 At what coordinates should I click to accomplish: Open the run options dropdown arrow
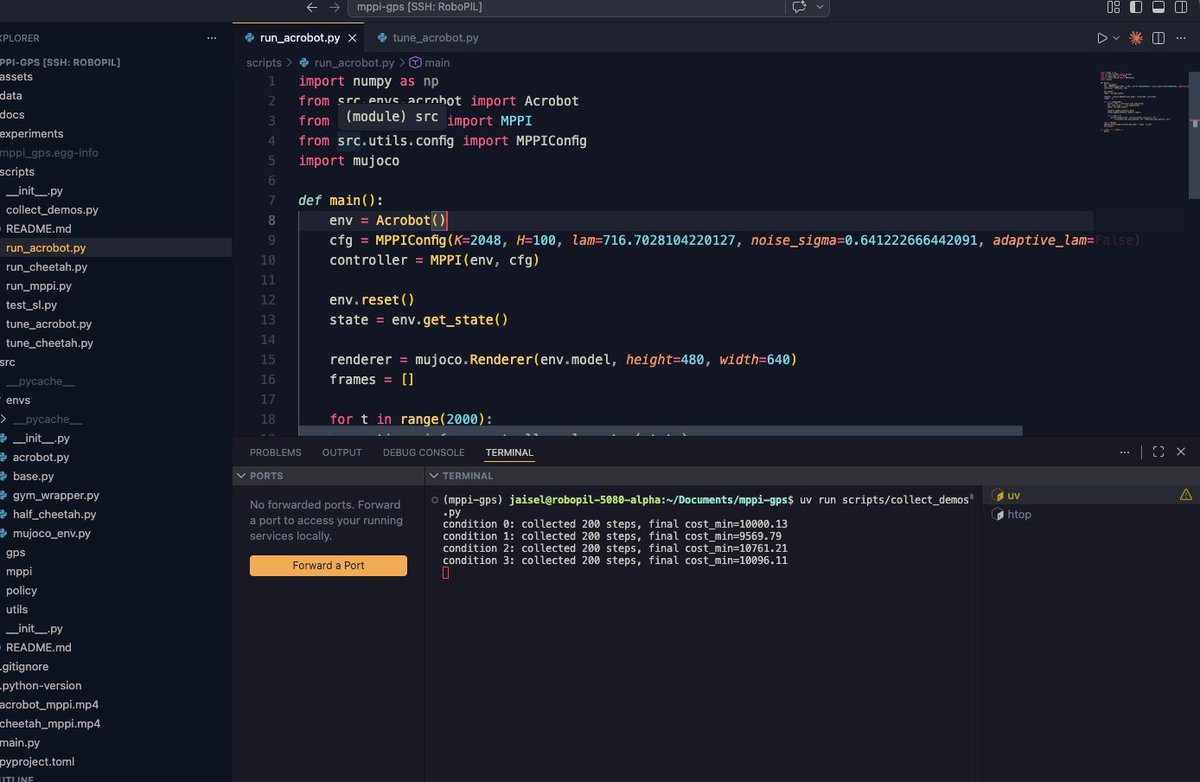coord(1116,38)
